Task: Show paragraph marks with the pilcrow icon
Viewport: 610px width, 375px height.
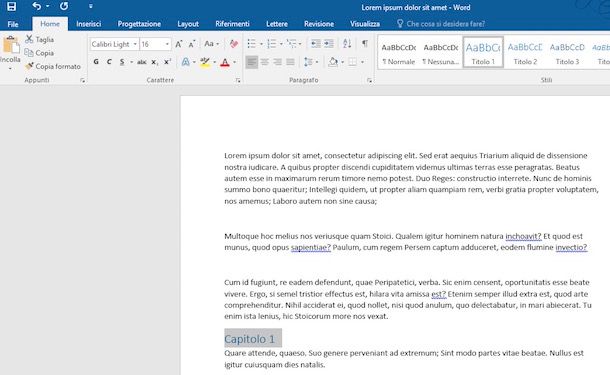Action: 365,44
